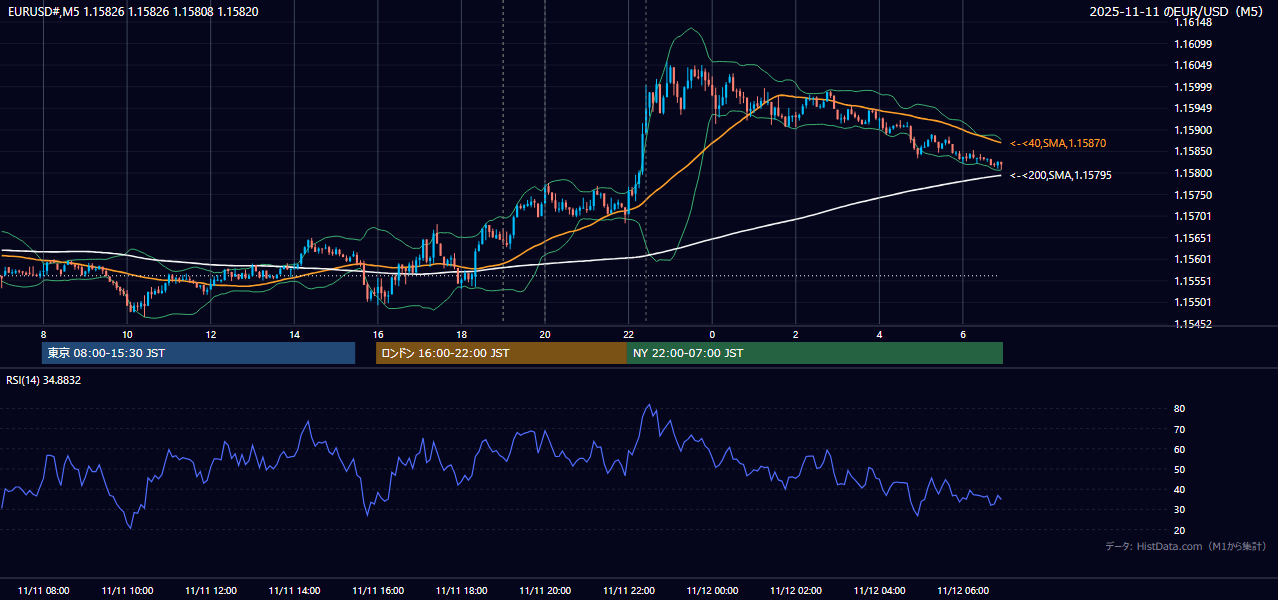Click the 11/12 02:00 time axis label
Screen dimensions: 1278x600
pos(795,591)
